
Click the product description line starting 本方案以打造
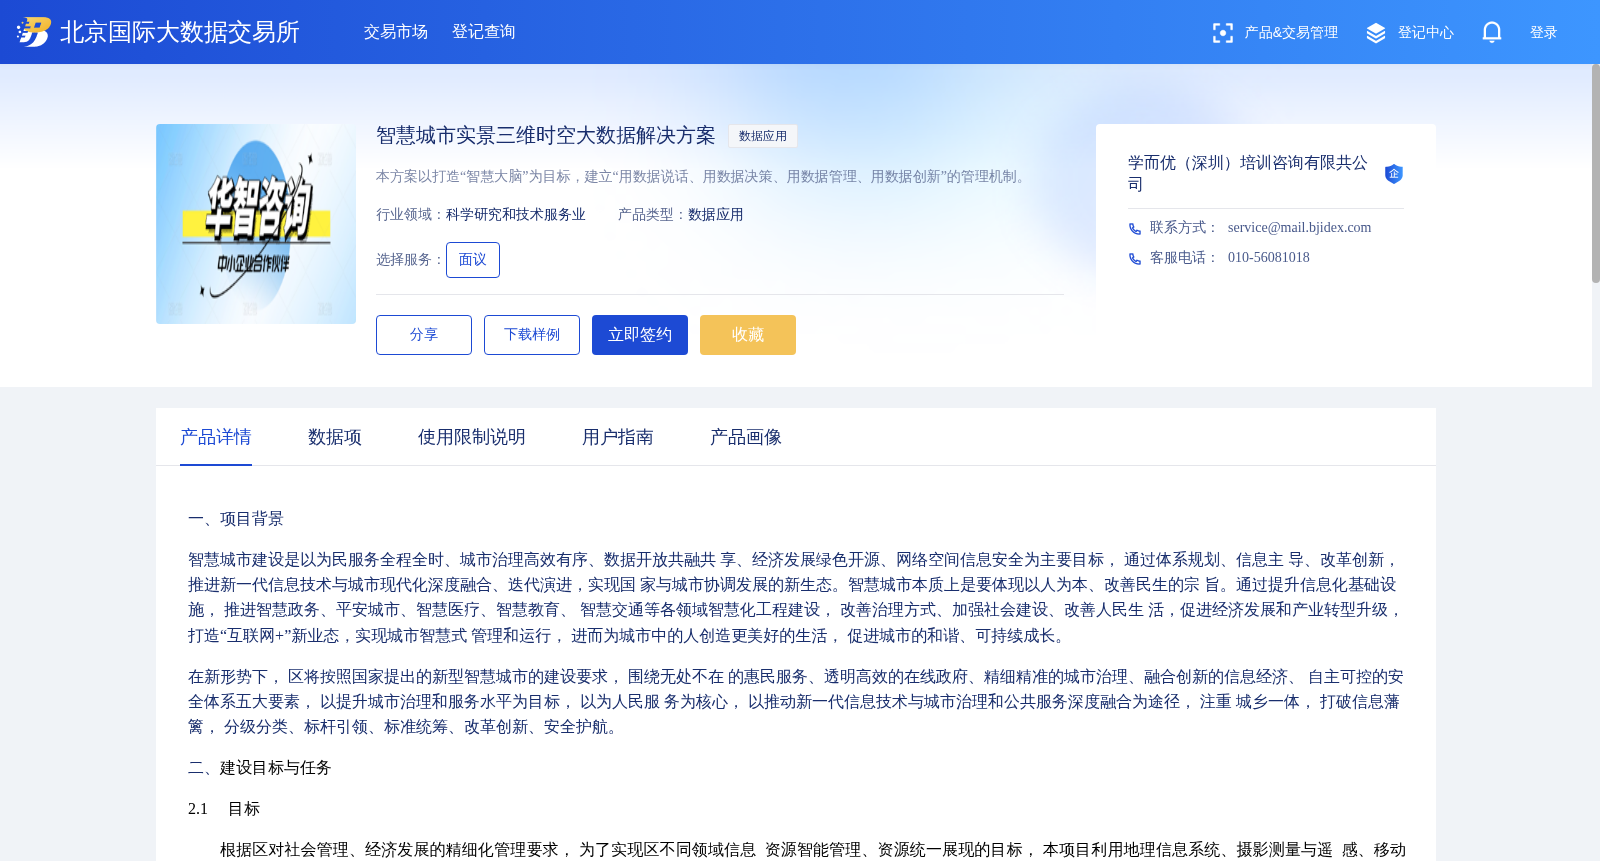tap(703, 177)
